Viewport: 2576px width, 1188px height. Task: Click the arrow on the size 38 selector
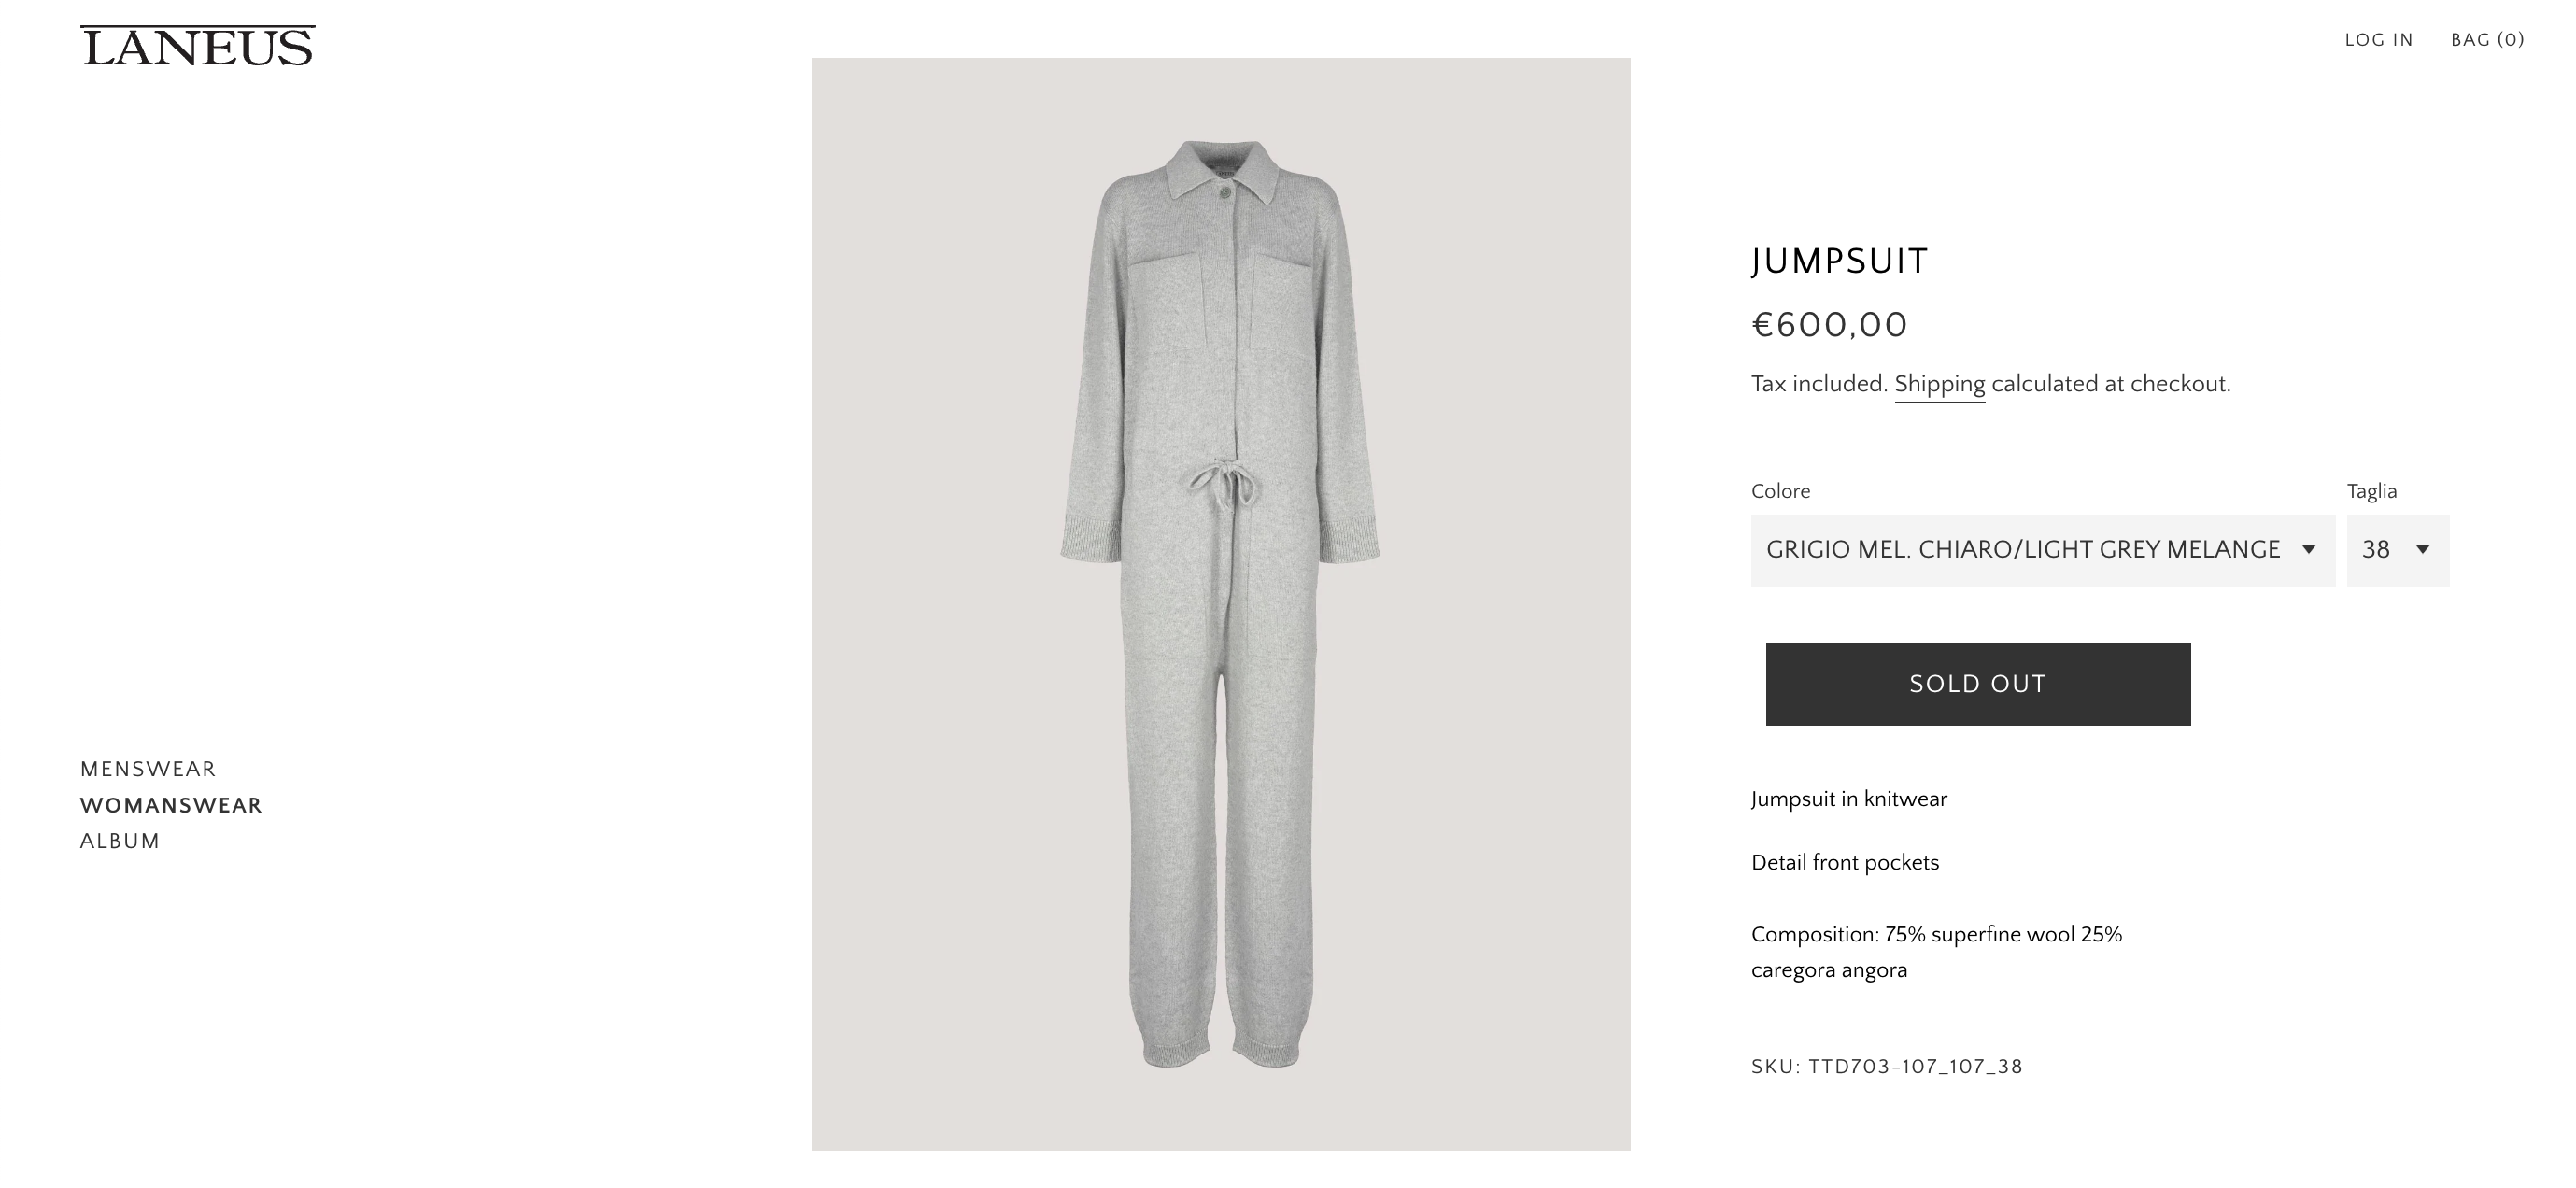pyautogui.click(x=2422, y=550)
